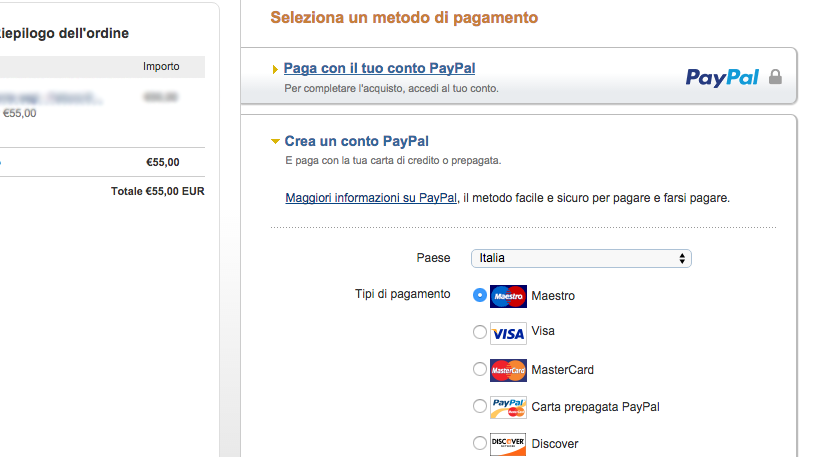Screen dimensions: 816x457
Task: Select the Carta prepagata PayPal radio button
Action: 480,406
